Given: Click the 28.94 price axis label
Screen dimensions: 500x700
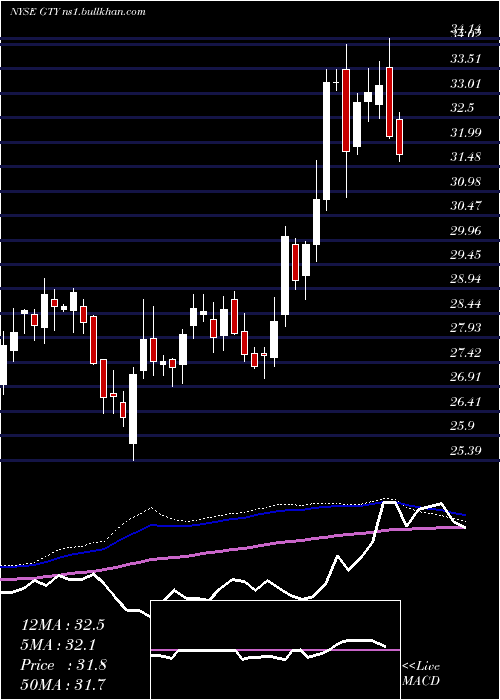Looking at the screenshot, I should 466,279.
